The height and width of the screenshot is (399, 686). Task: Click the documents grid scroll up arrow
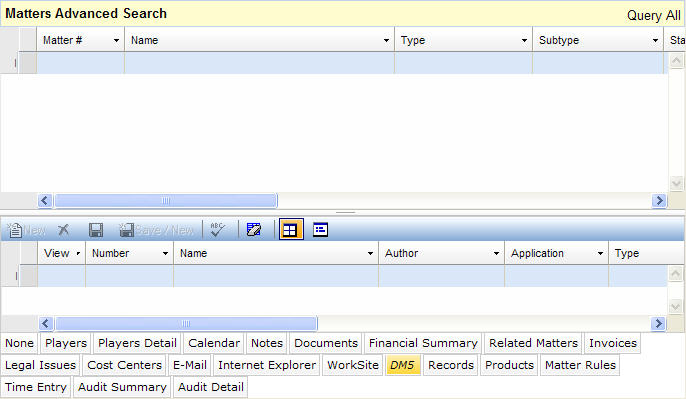coord(676,274)
